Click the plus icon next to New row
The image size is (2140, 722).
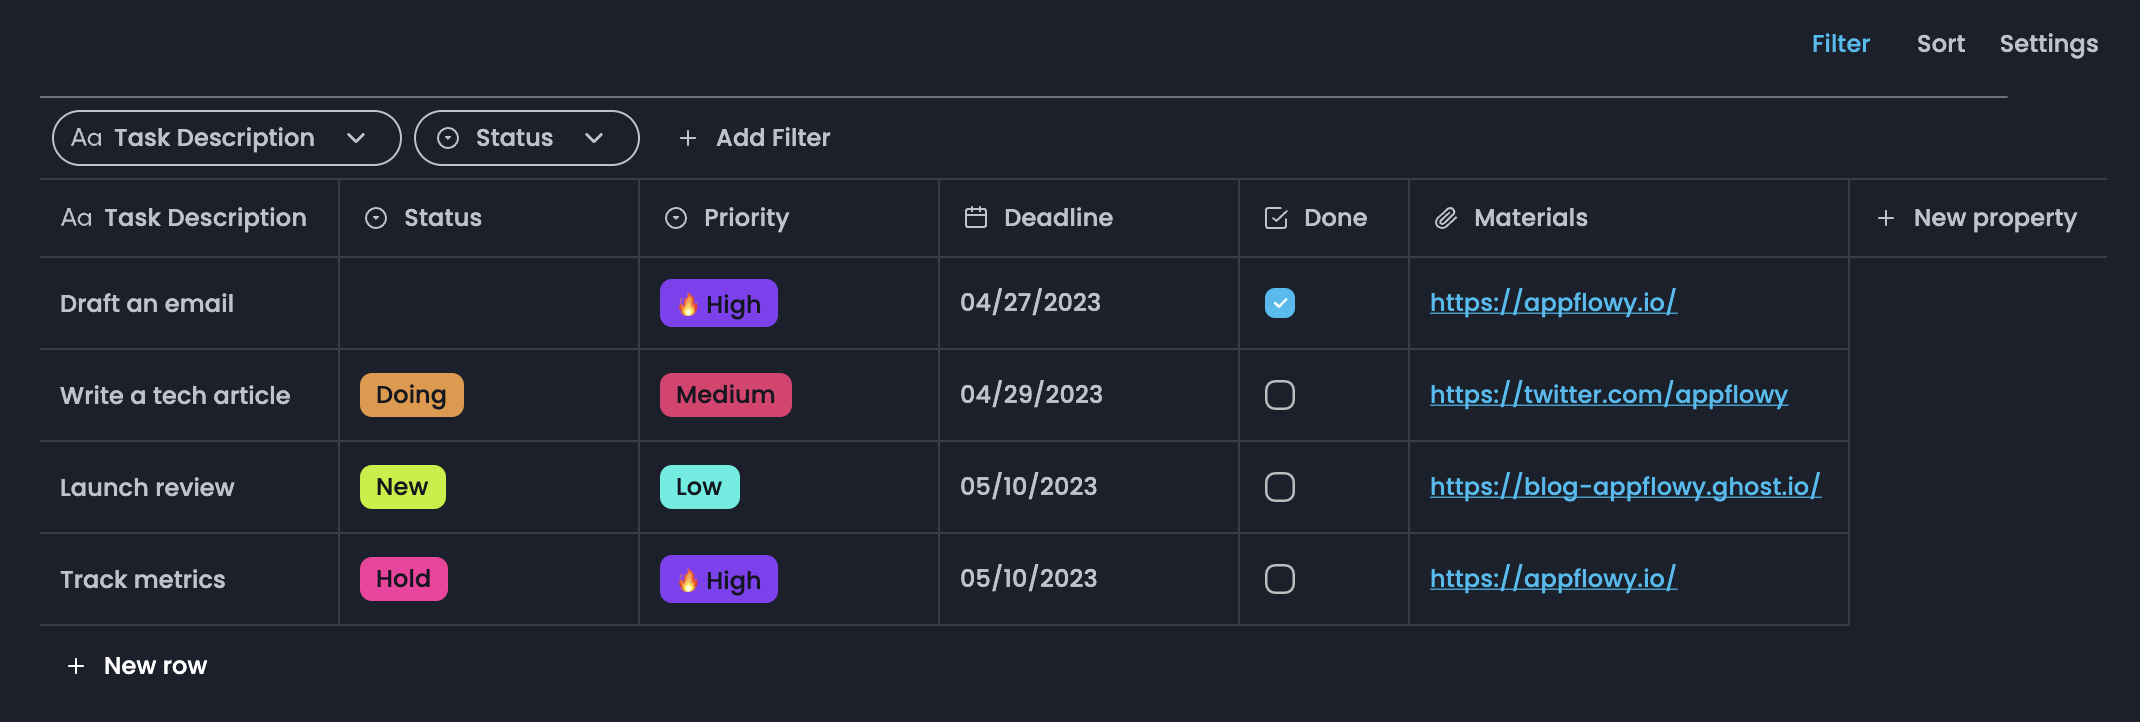[76, 666]
